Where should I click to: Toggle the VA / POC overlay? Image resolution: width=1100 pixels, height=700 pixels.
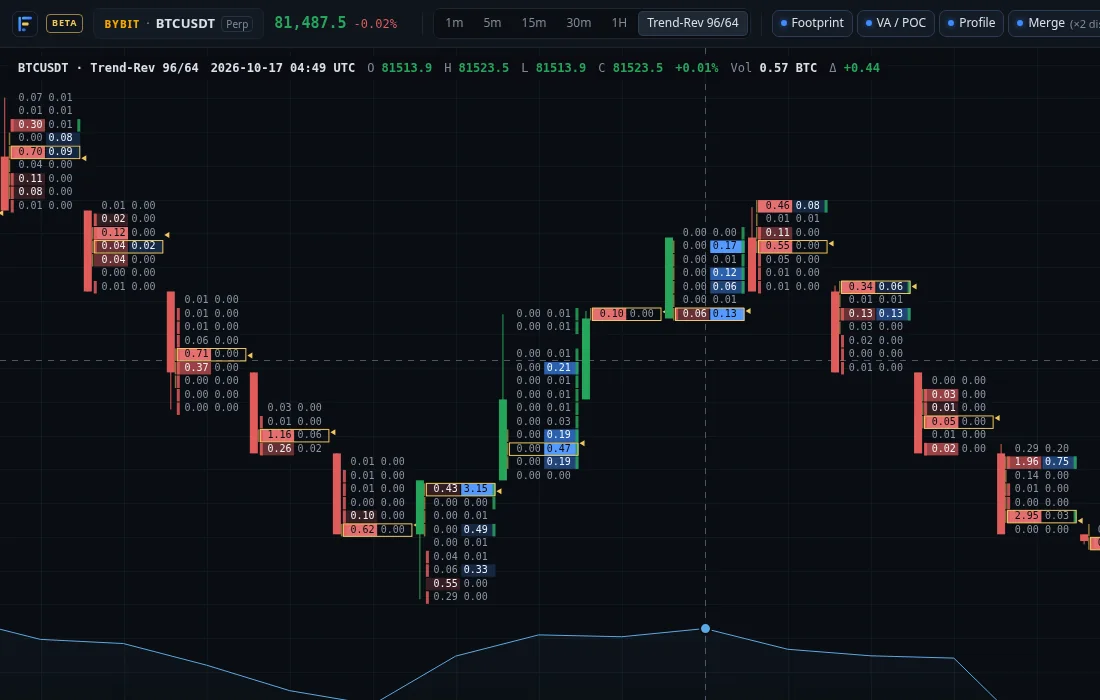coord(896,23)
